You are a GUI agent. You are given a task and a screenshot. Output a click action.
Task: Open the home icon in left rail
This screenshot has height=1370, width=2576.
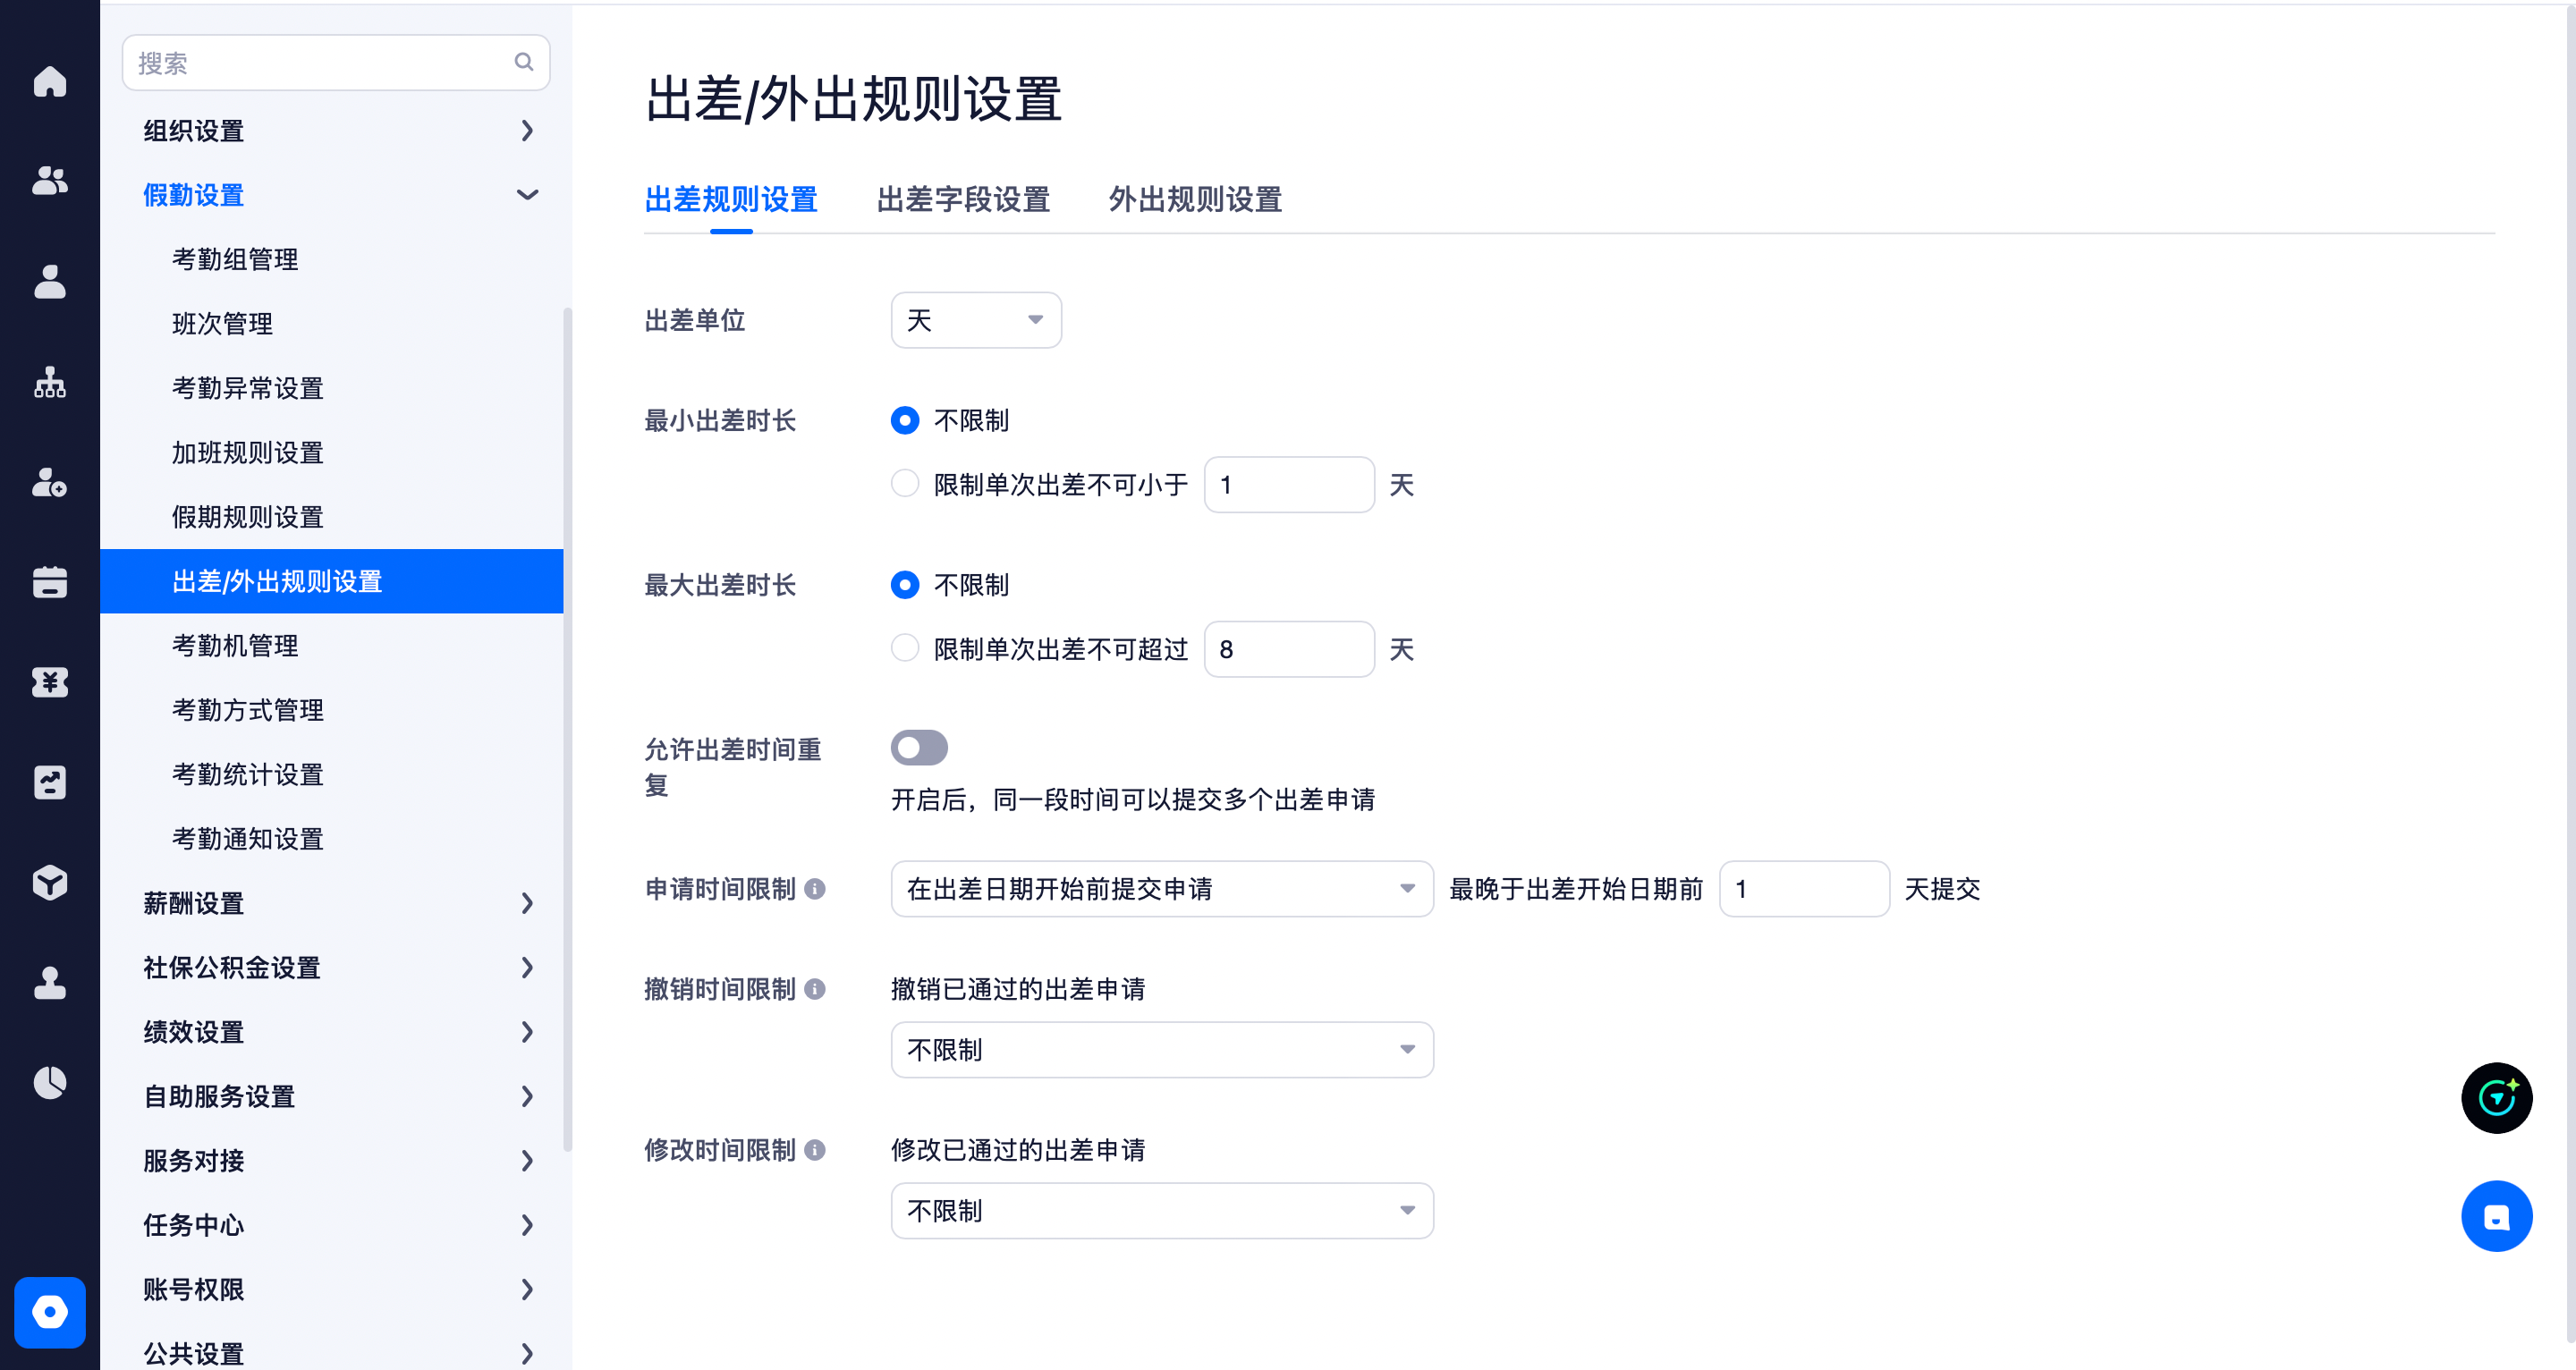pyautogui.click(x=49, y=81)
